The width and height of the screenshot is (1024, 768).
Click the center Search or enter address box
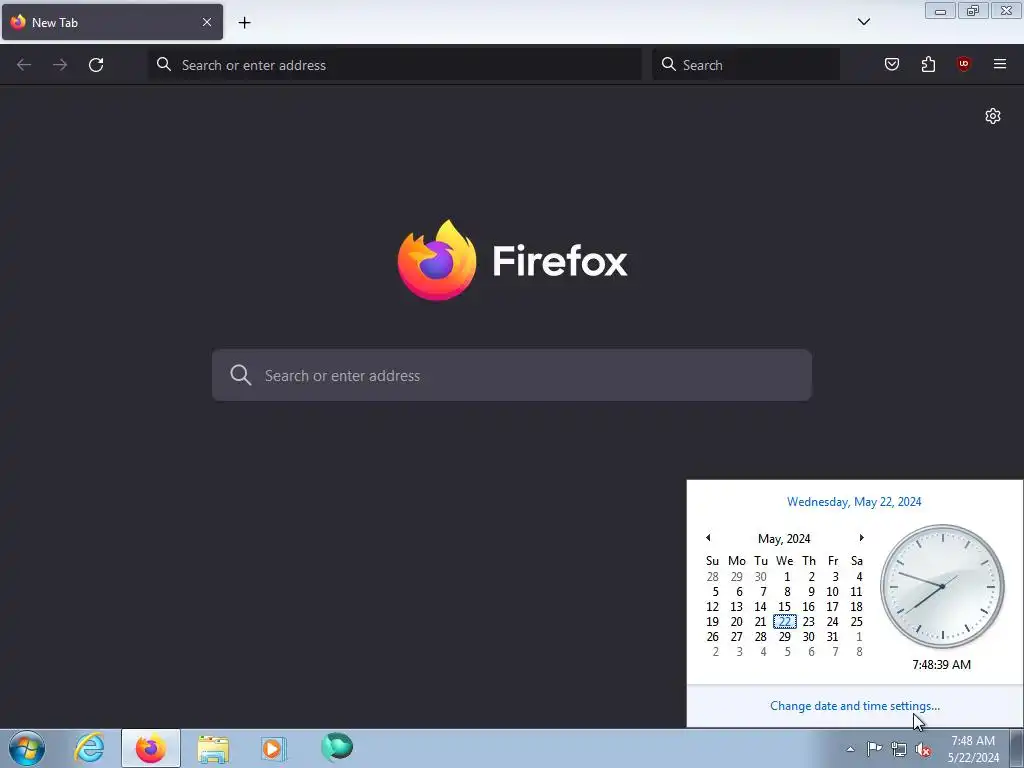pos(512,375)
